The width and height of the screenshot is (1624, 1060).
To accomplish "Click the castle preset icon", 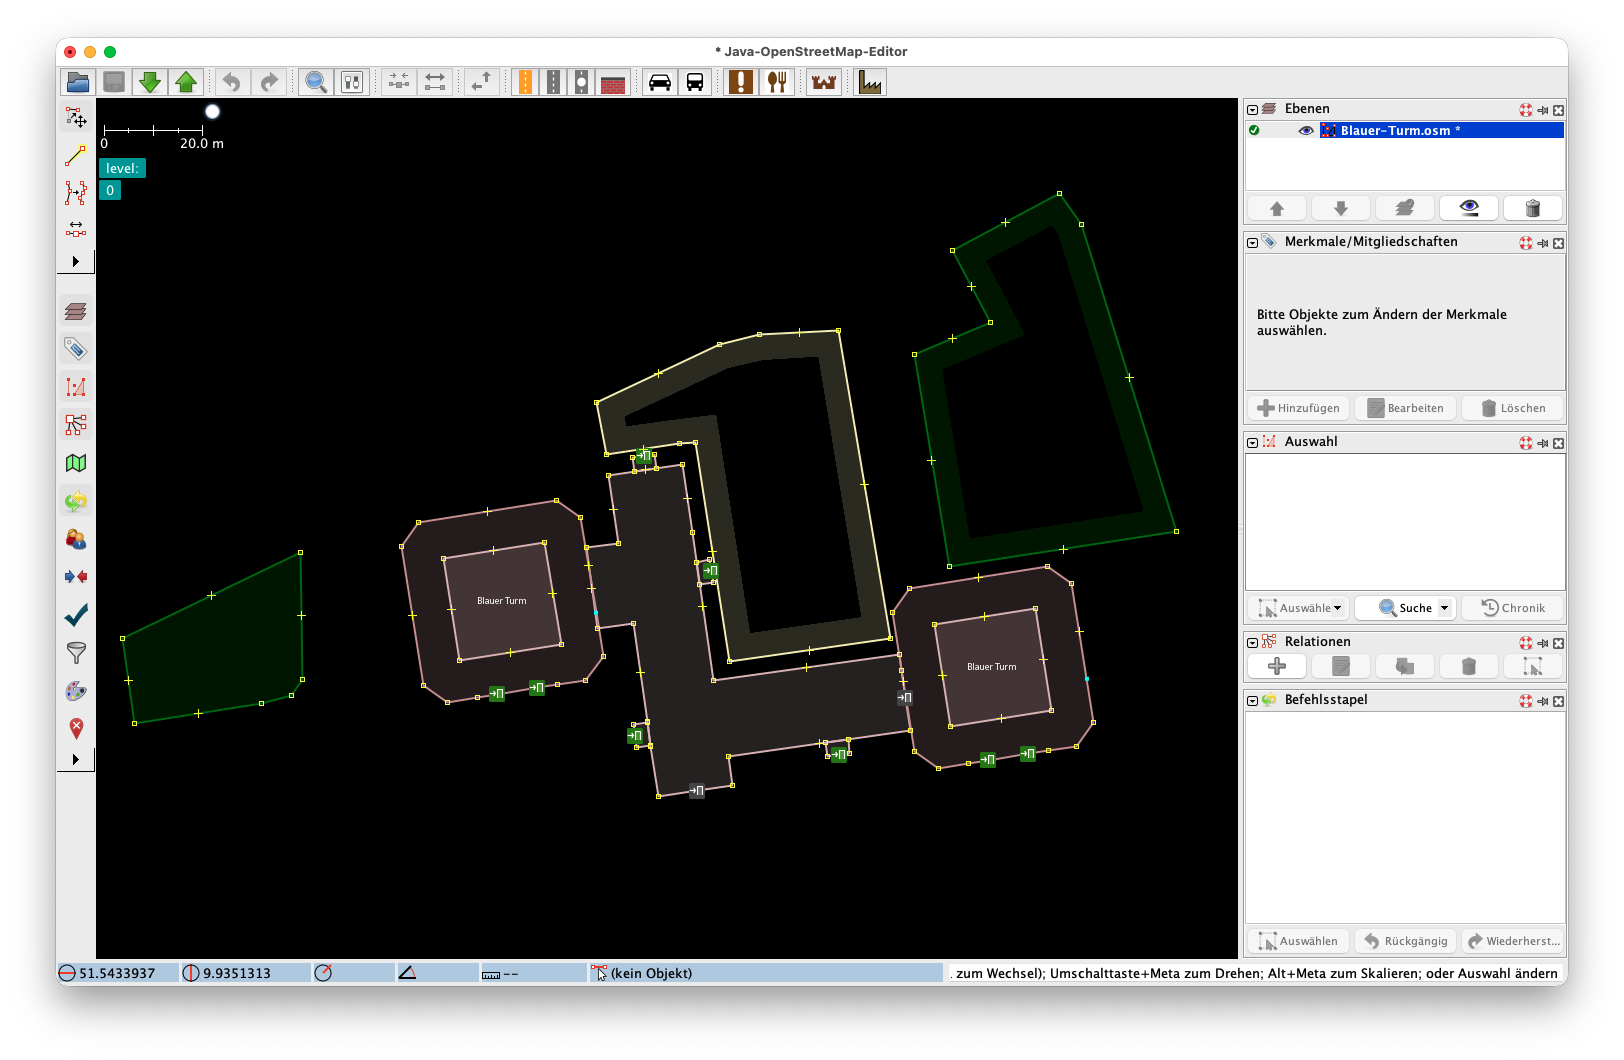I will click(824, 82).
